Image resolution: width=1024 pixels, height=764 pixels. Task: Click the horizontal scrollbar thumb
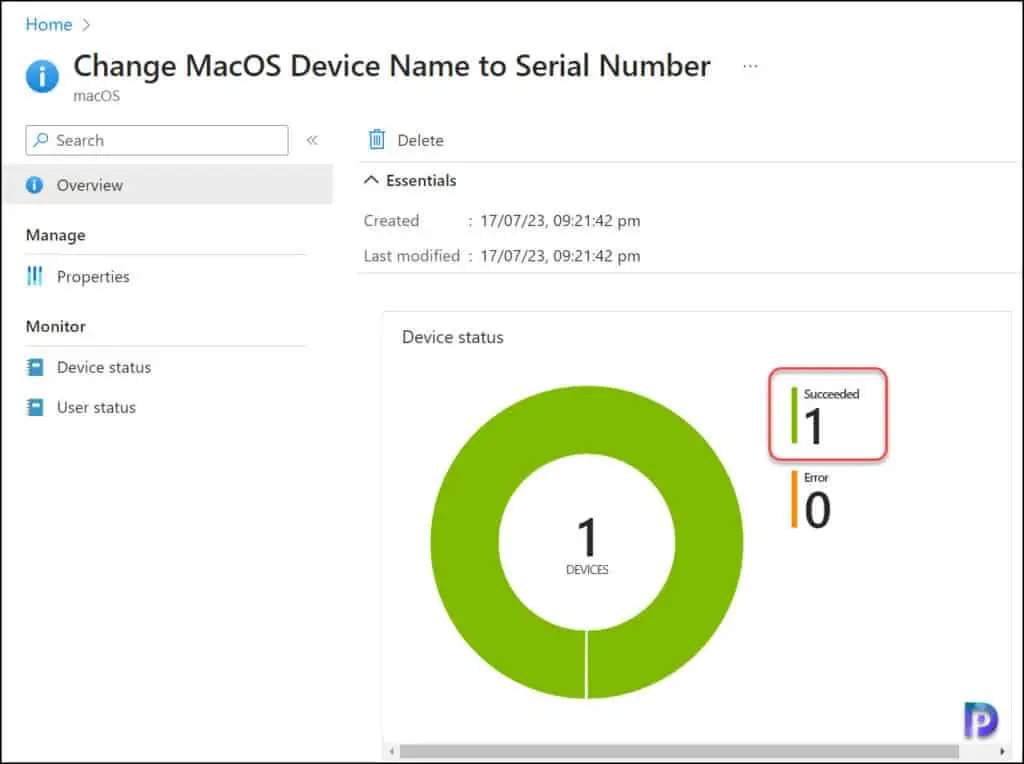(x=679, y=752)
